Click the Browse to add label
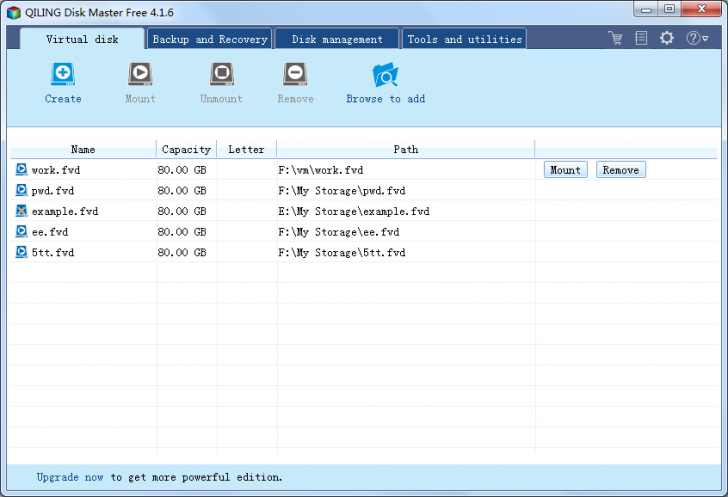 click(x=385, y=98)
